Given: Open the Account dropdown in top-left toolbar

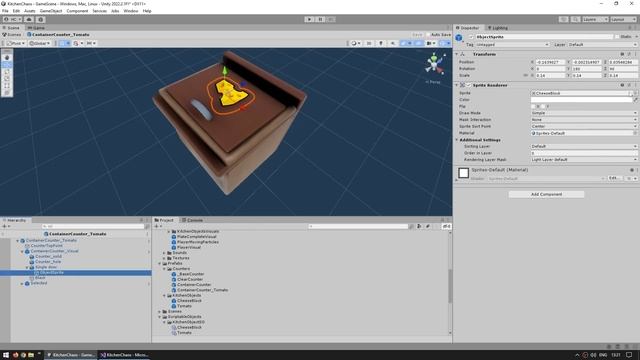Looking at the screenshot, I should (12, 19).
